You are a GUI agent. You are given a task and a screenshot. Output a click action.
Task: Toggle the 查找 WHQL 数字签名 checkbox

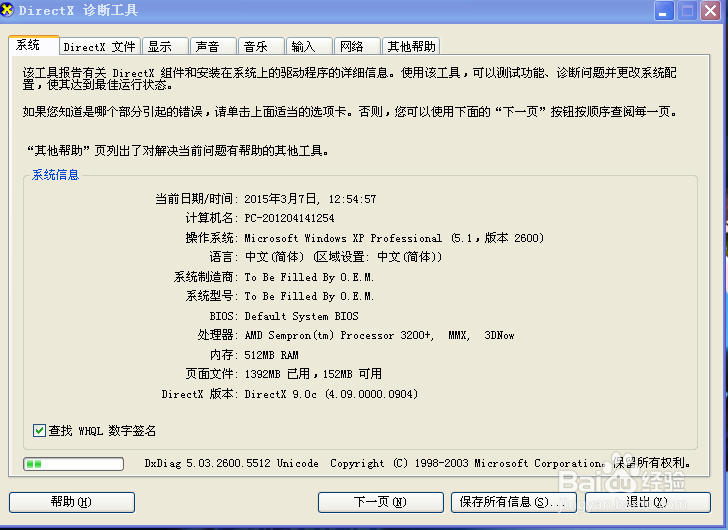click(39, 431)
